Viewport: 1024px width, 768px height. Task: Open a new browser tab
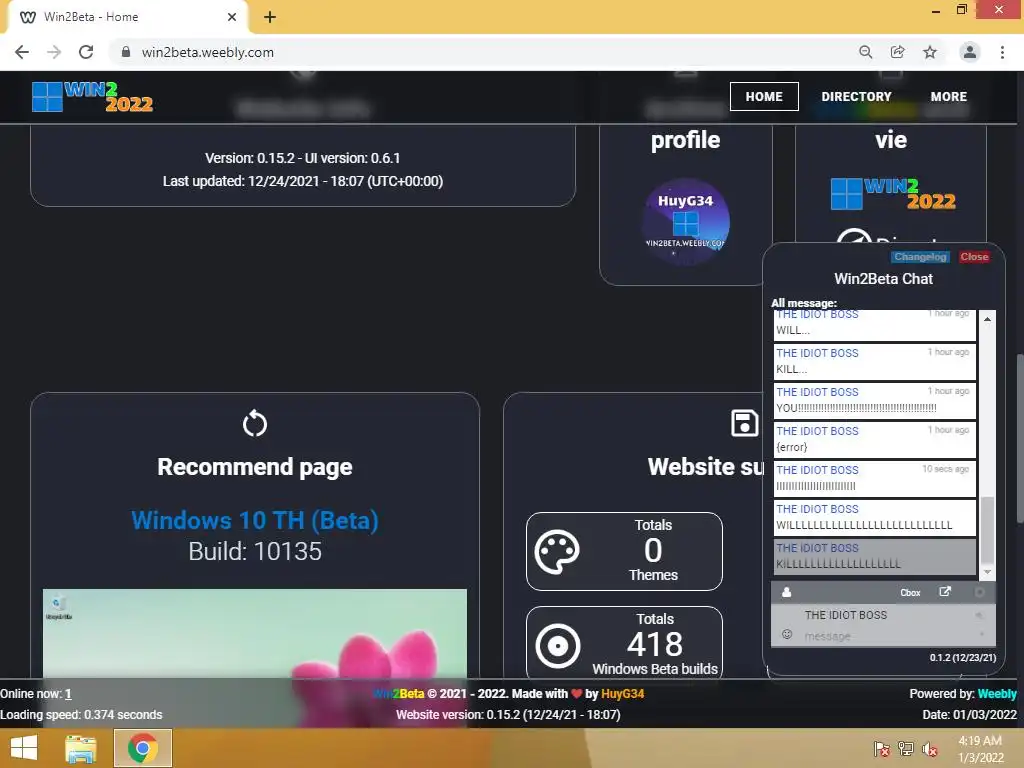point(270,17)
